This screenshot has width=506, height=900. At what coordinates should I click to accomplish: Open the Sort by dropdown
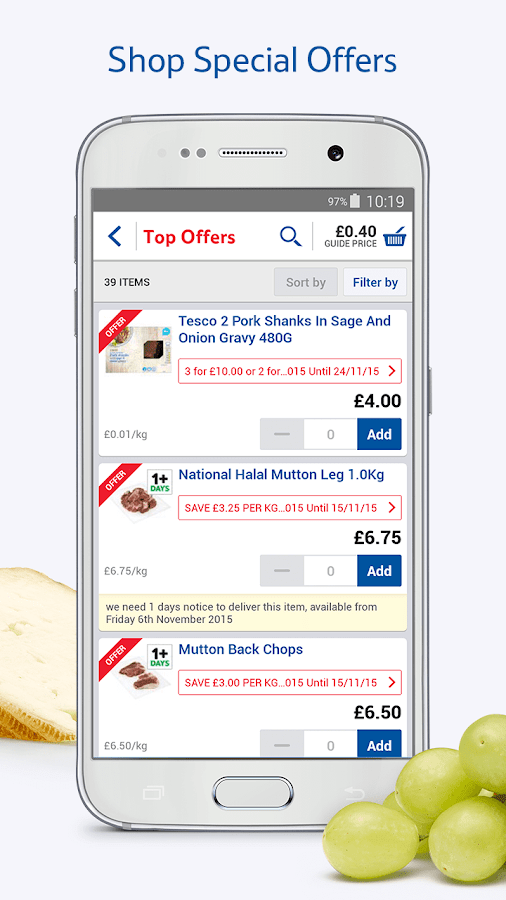pyautogui.click(x=306, y=282)
